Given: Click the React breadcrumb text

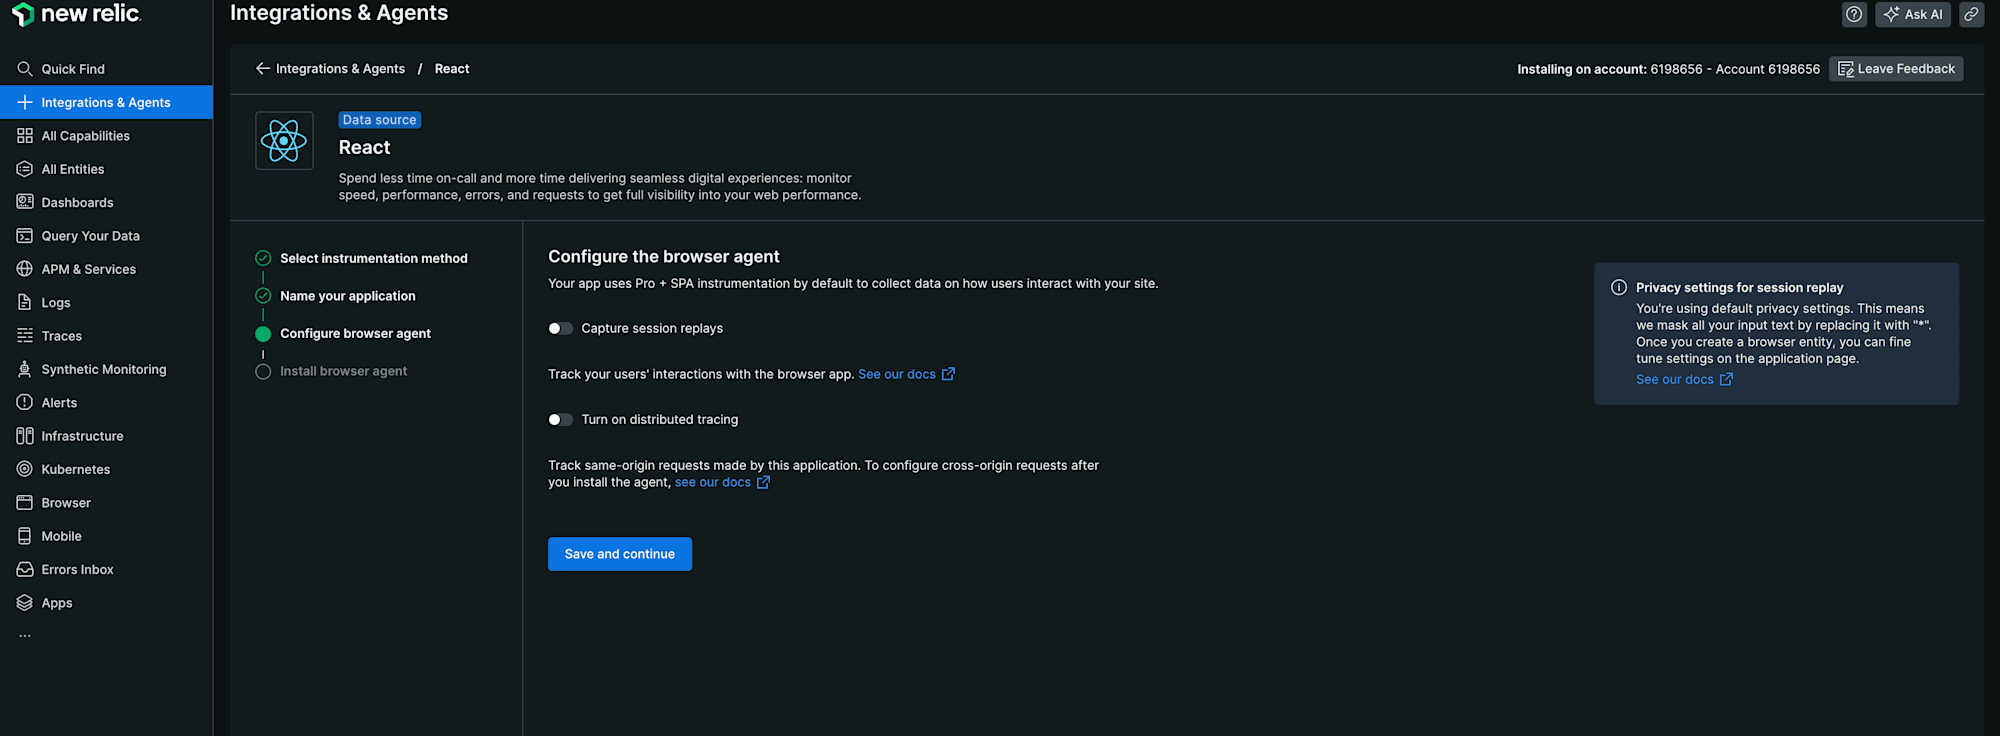Looking at the screenshot, I should pyautogui.click(x=452, y=69).
